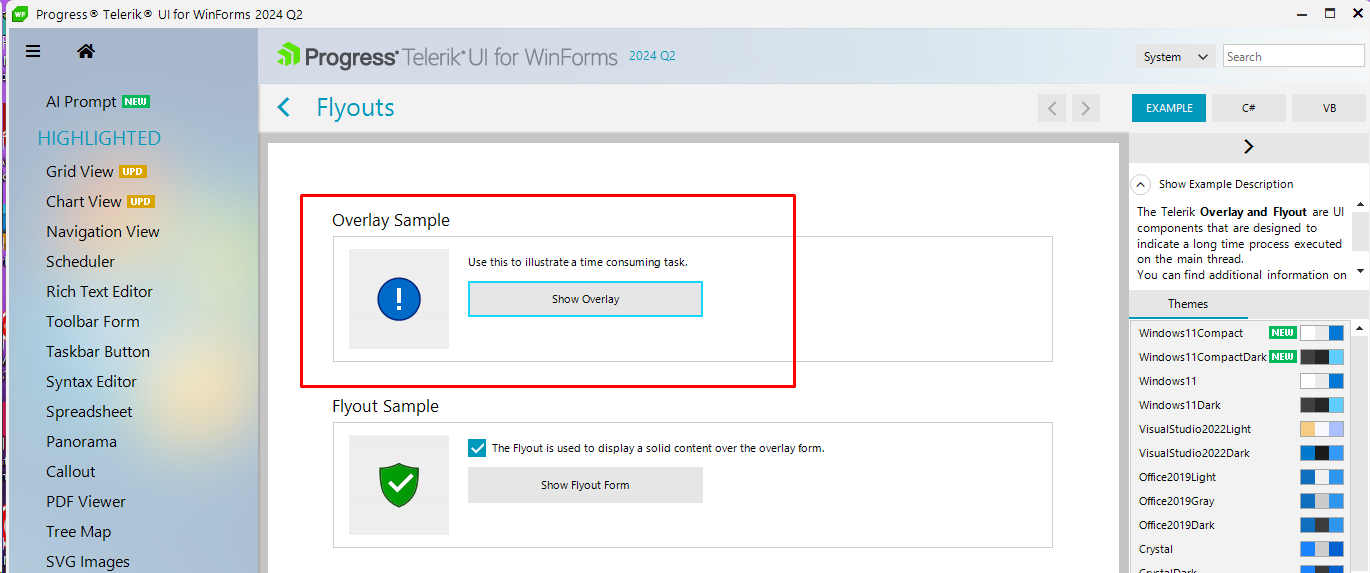
Task: Click into the Search field
Action: pyautogui.click(x=1292, y=57)
